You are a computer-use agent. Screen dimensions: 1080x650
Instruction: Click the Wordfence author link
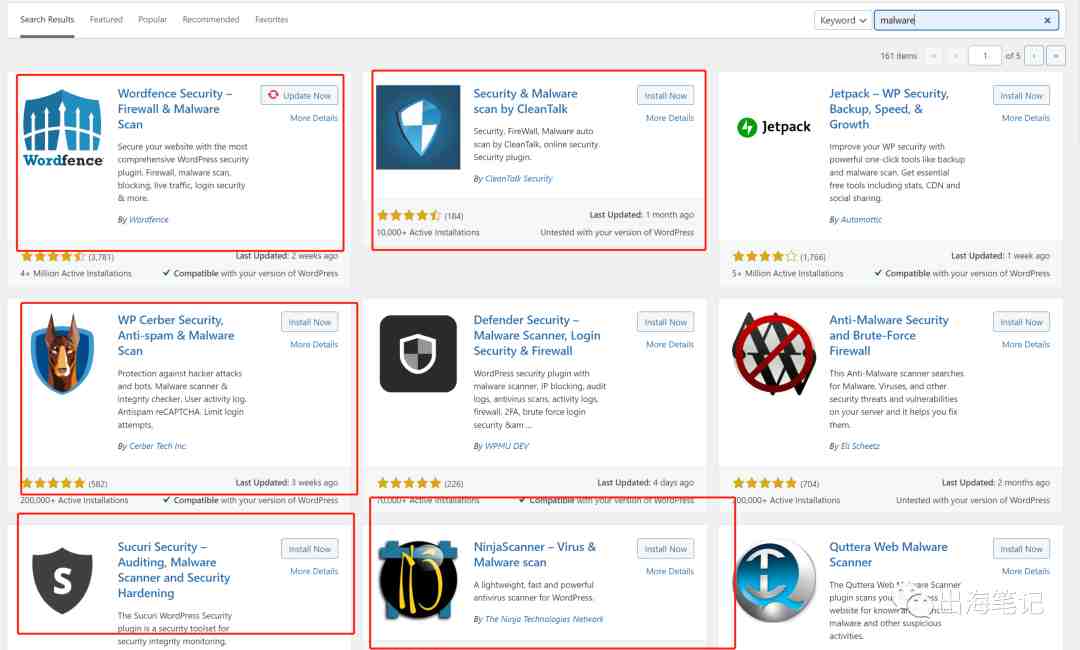(x=149, y=220)
